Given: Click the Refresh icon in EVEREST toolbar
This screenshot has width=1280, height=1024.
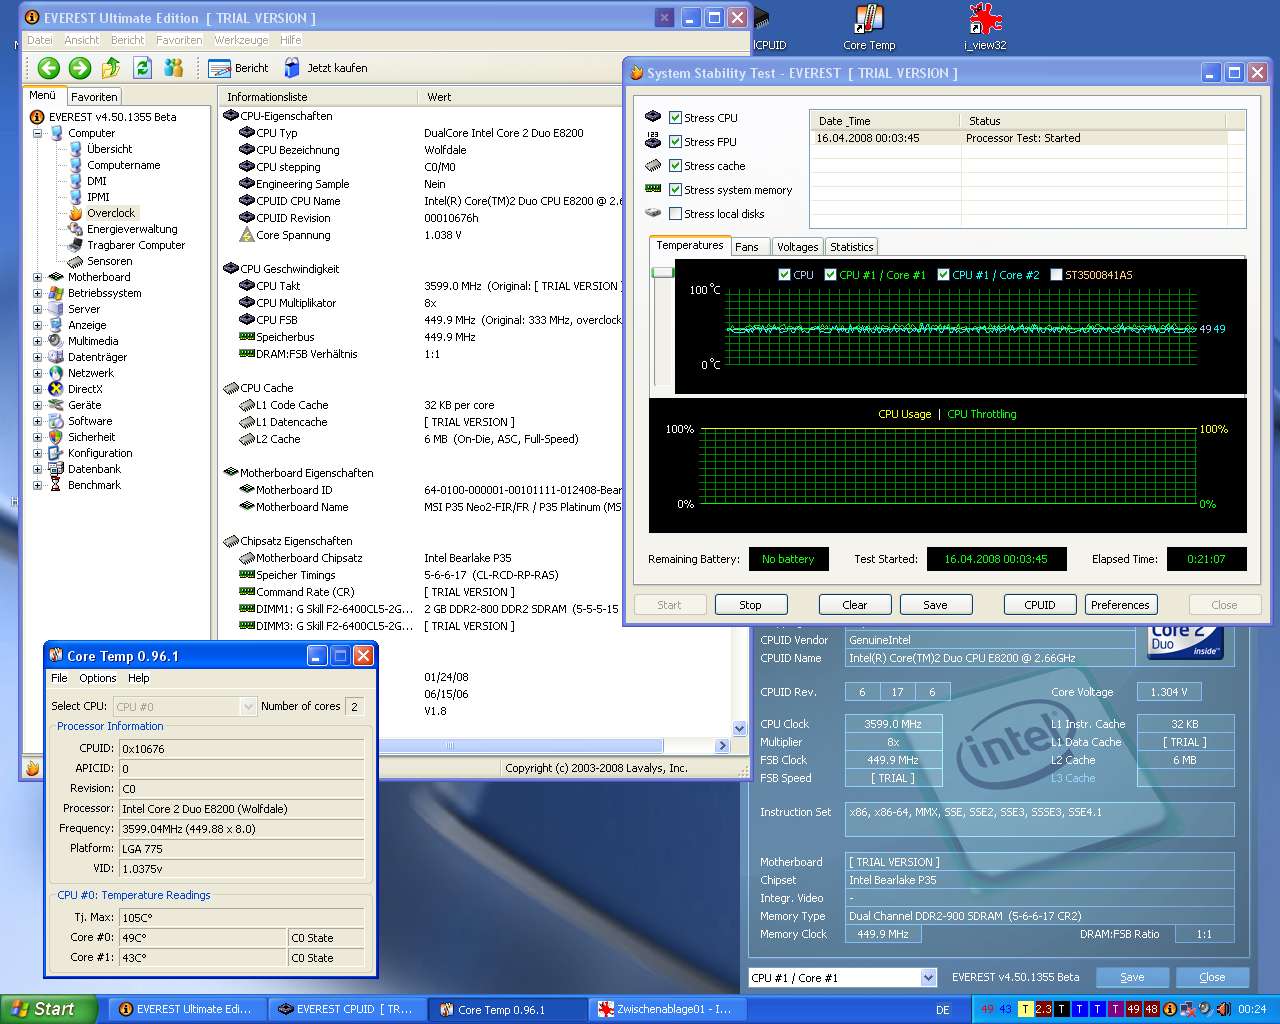Looking at the screenshot, I should coord(142,68).
